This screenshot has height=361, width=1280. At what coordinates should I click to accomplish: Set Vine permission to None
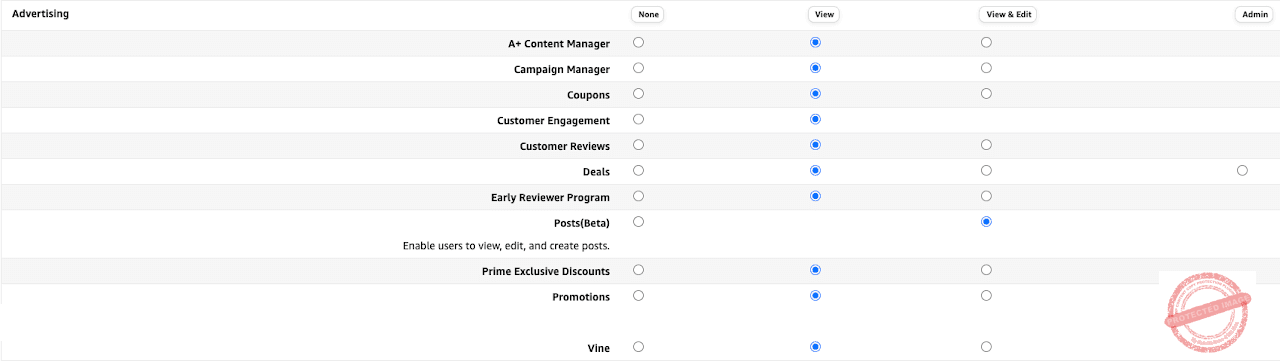[639, 347]
